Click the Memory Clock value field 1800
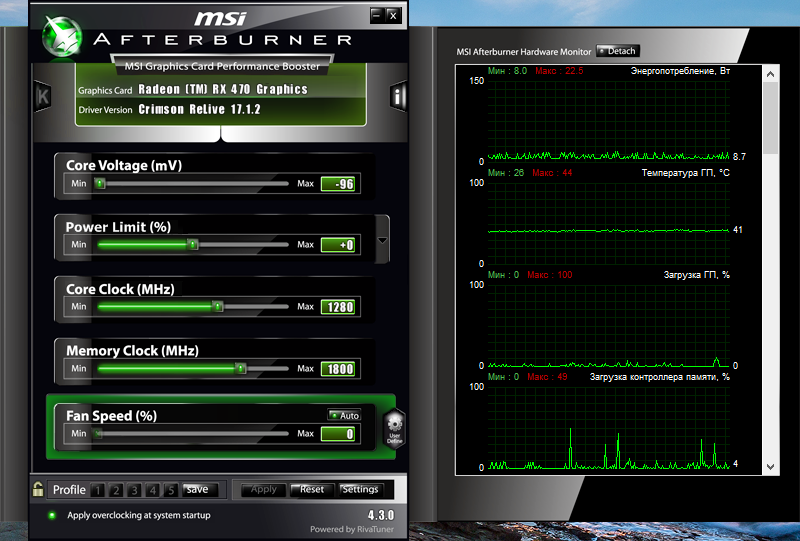This screenshot has height=541, width=800. (x=338, y=368)
